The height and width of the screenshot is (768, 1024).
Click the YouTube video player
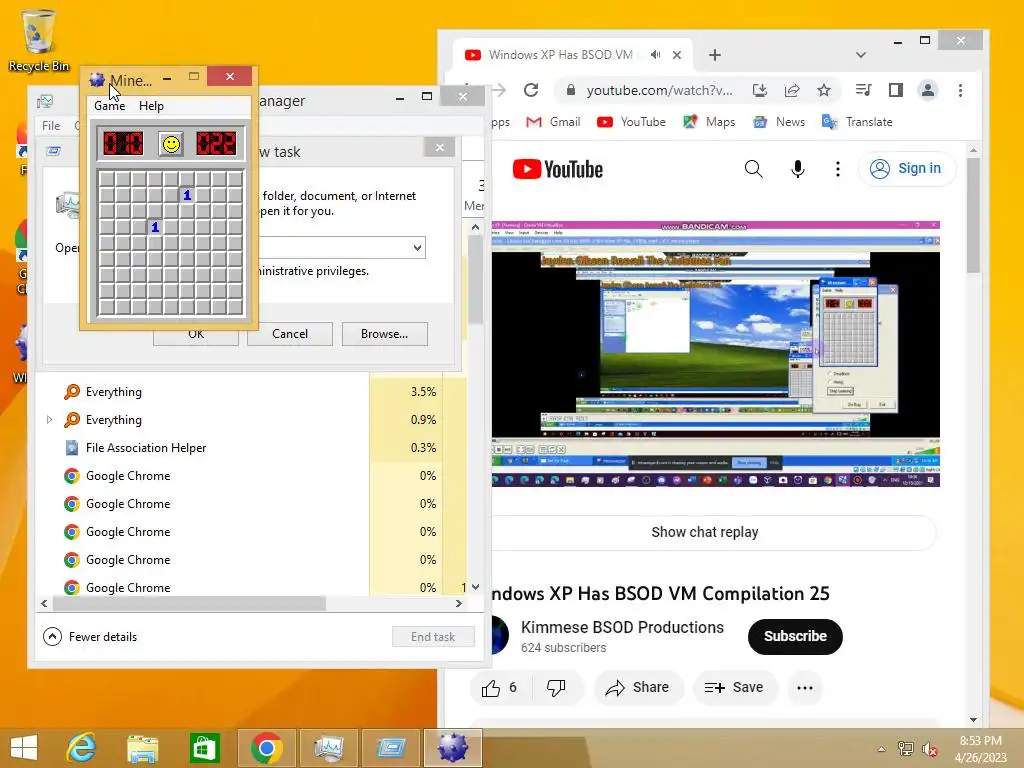pos(716,353)
